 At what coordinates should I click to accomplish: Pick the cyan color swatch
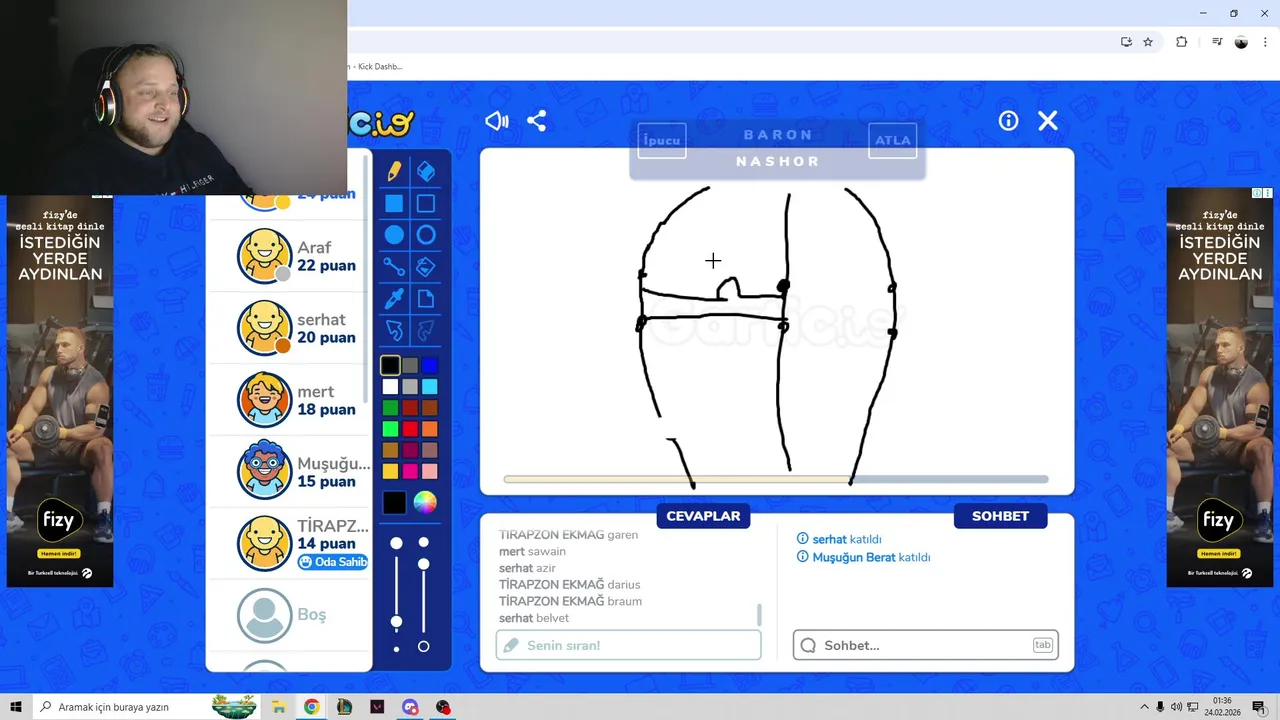pos(429,387)
